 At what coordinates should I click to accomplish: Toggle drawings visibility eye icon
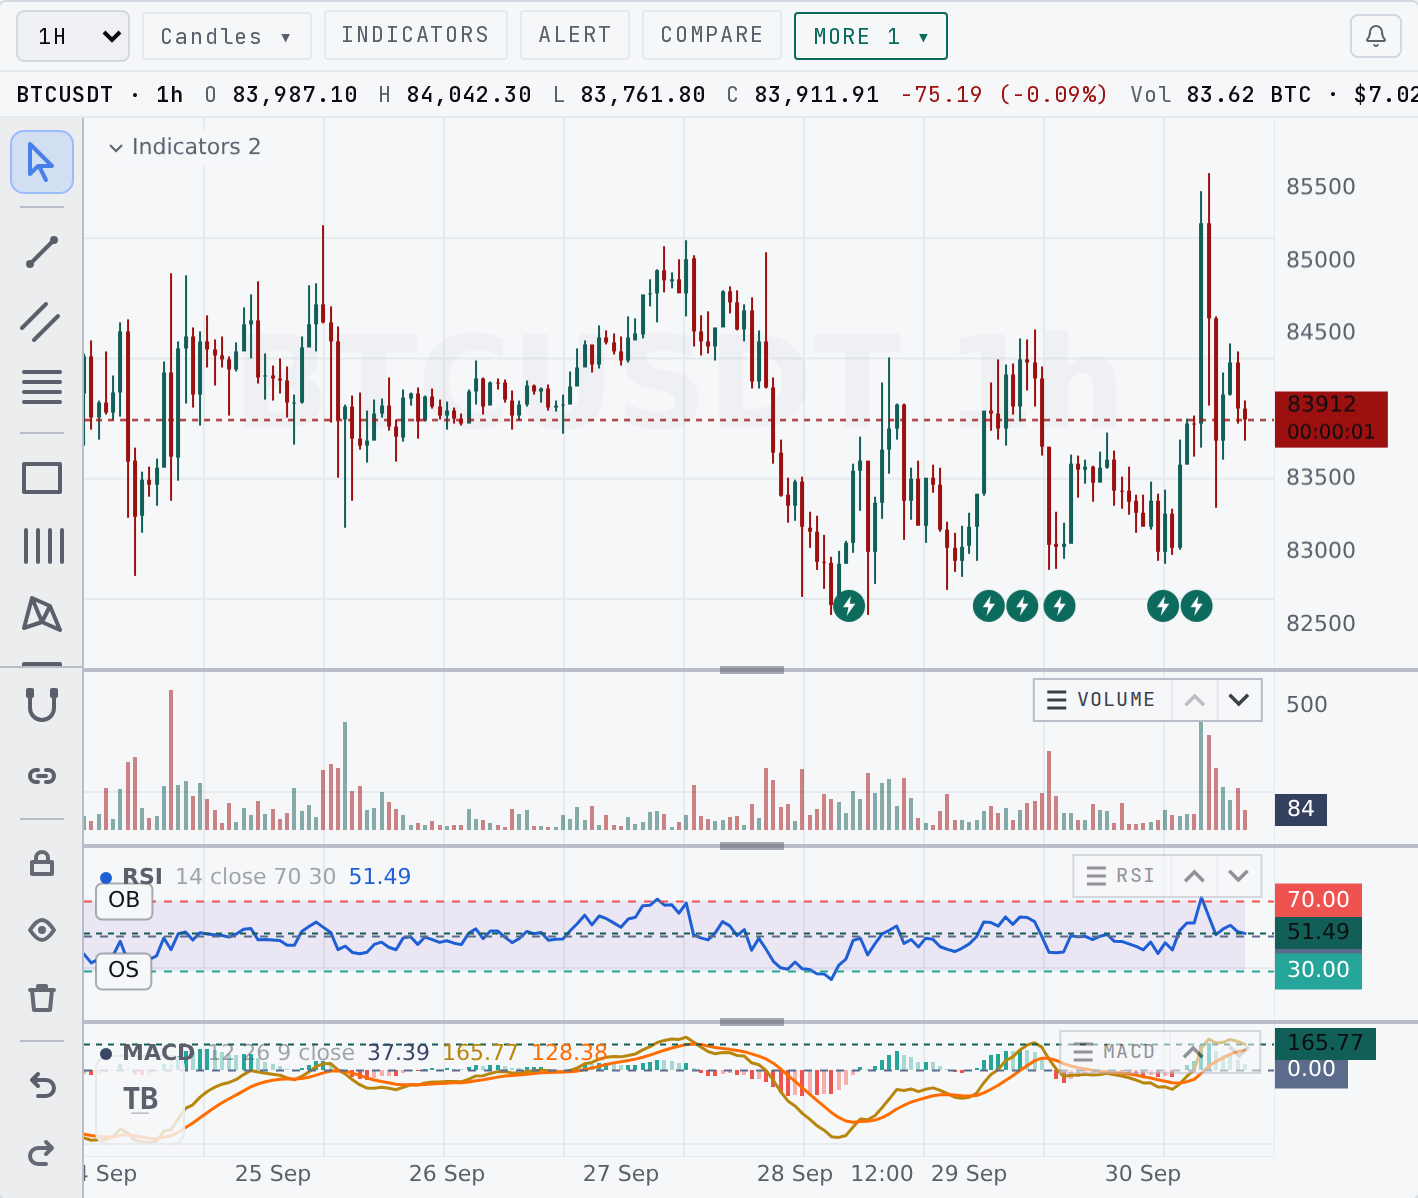42,930
